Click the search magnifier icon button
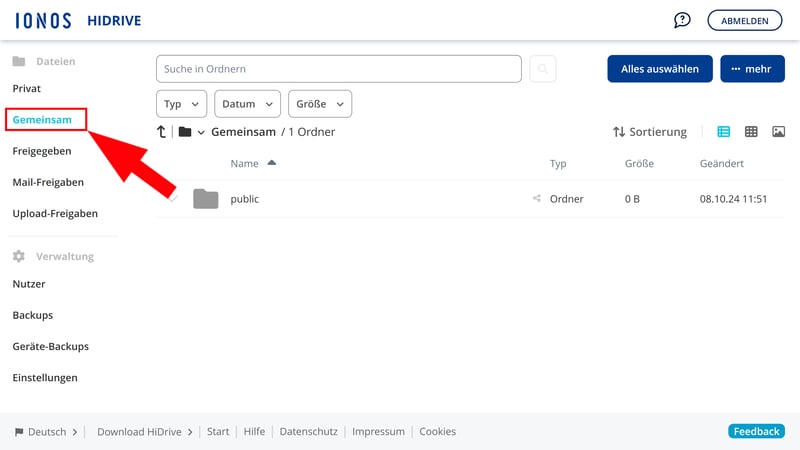The height and width of the screenshot is (450, 800). 543,69
